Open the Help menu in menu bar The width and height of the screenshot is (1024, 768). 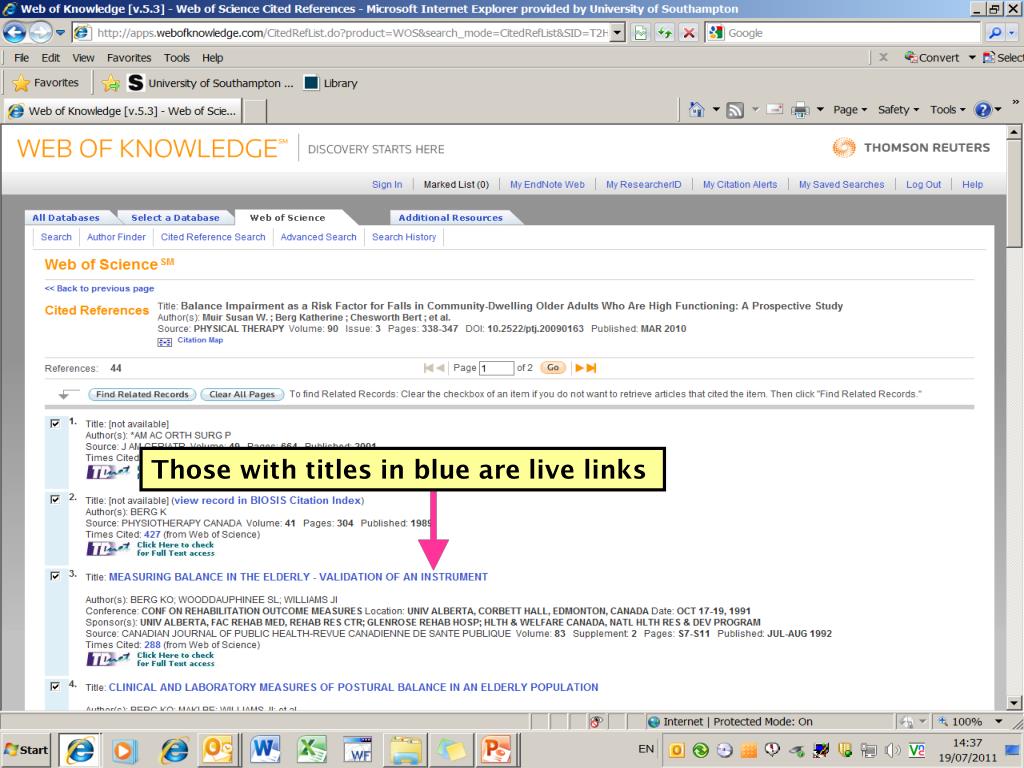[x=212, y=57]
